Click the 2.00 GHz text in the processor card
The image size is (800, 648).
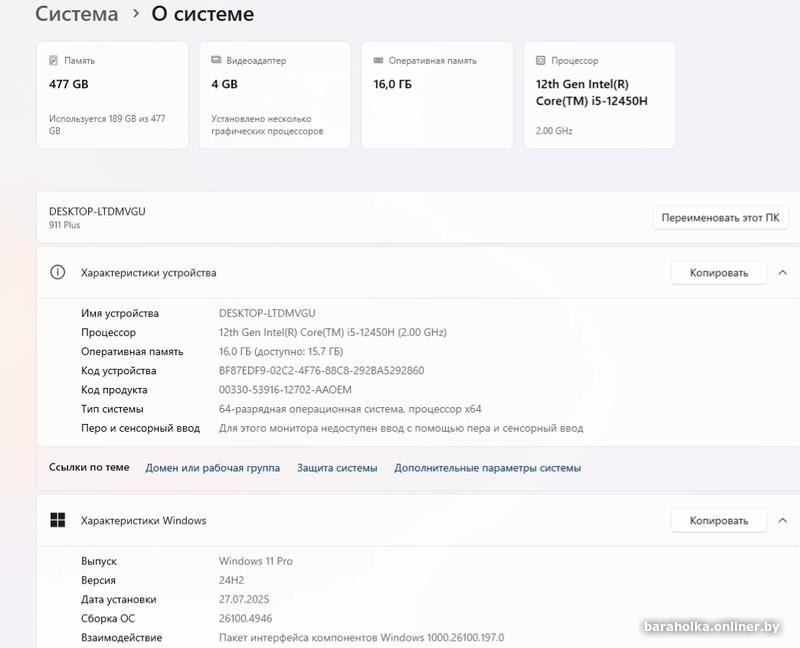(554, 131)
